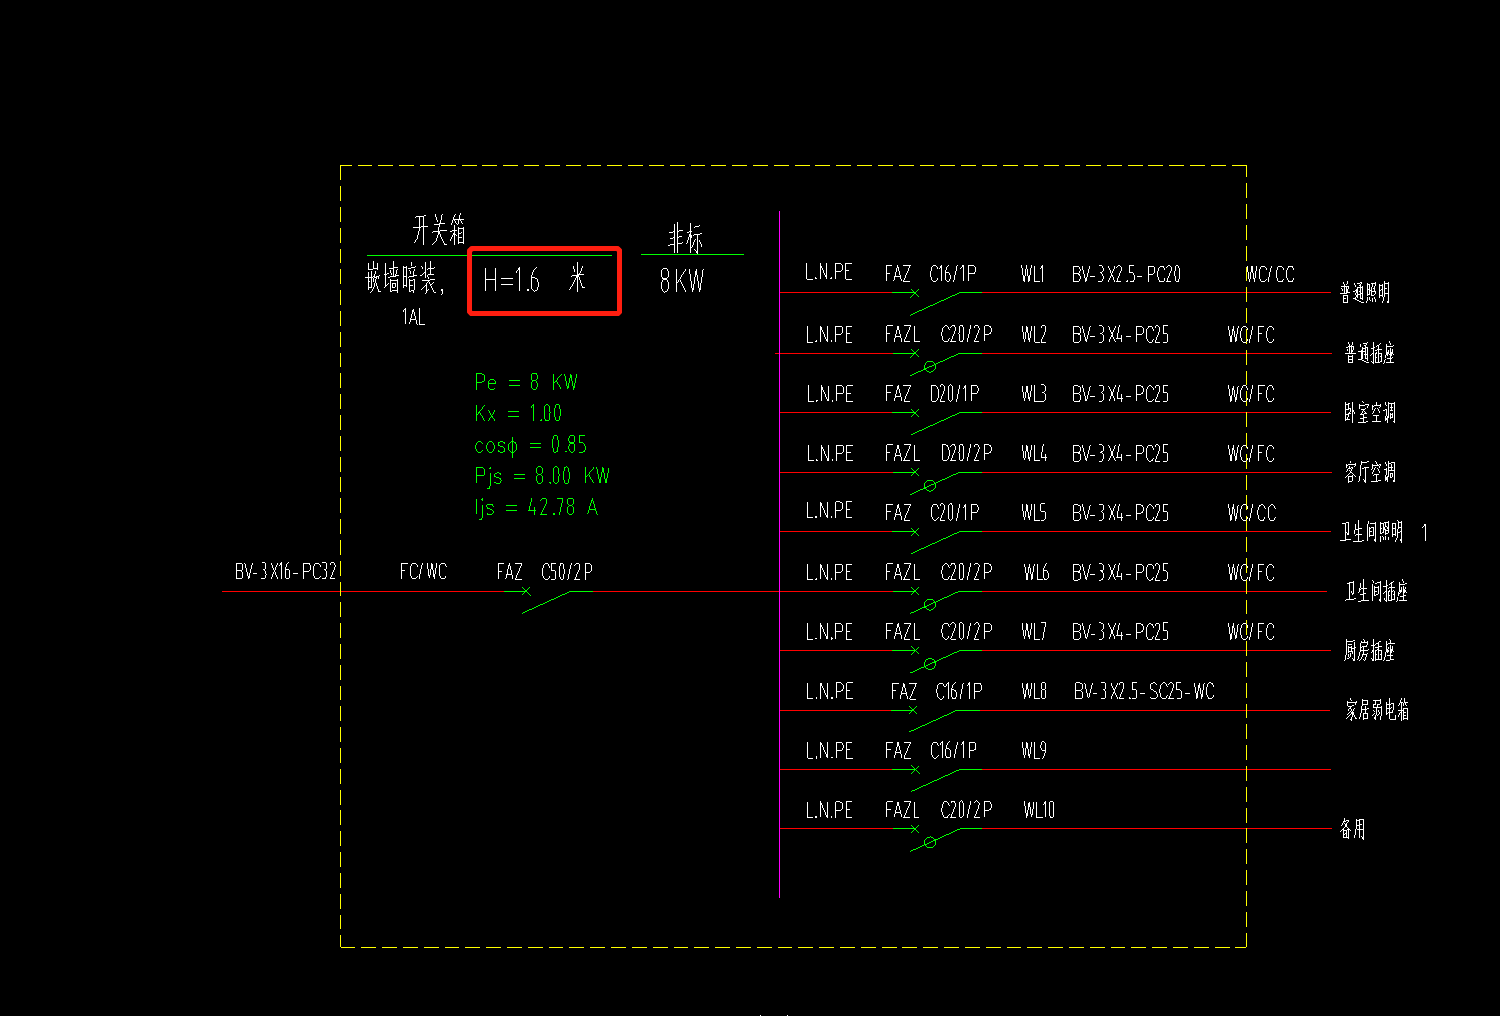Viewport: 1500px width, 1016px height.
Task: Select the green Pe = 8 KW line
Action: point(526,382)
